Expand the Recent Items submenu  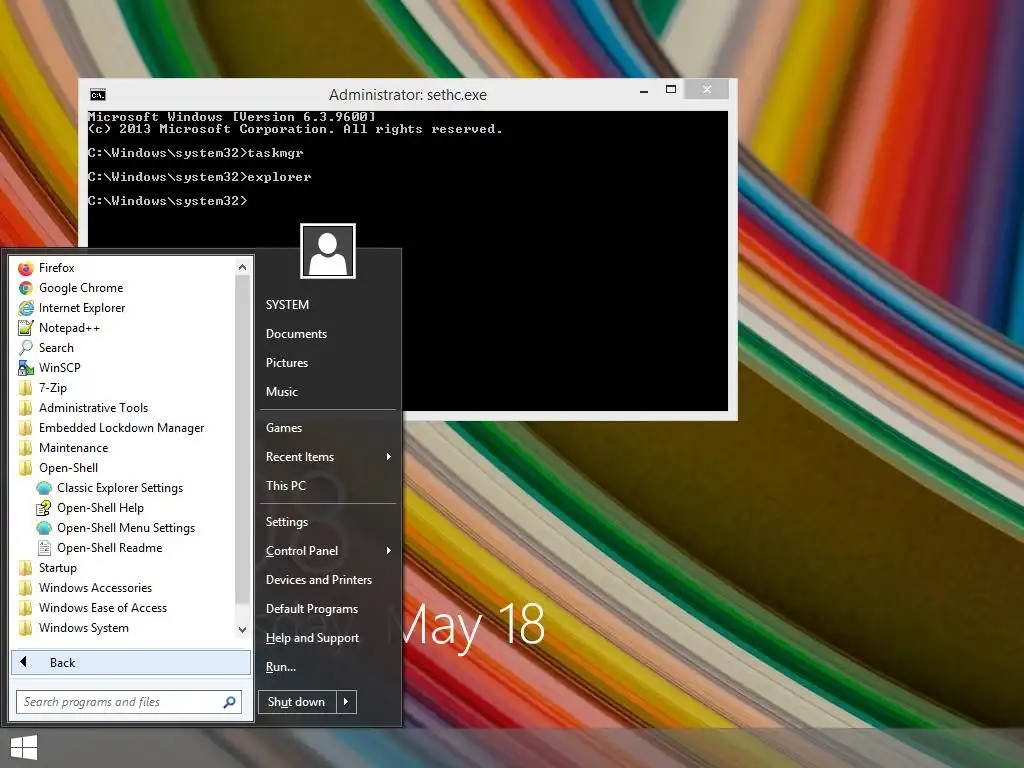(x=328, y=456)
